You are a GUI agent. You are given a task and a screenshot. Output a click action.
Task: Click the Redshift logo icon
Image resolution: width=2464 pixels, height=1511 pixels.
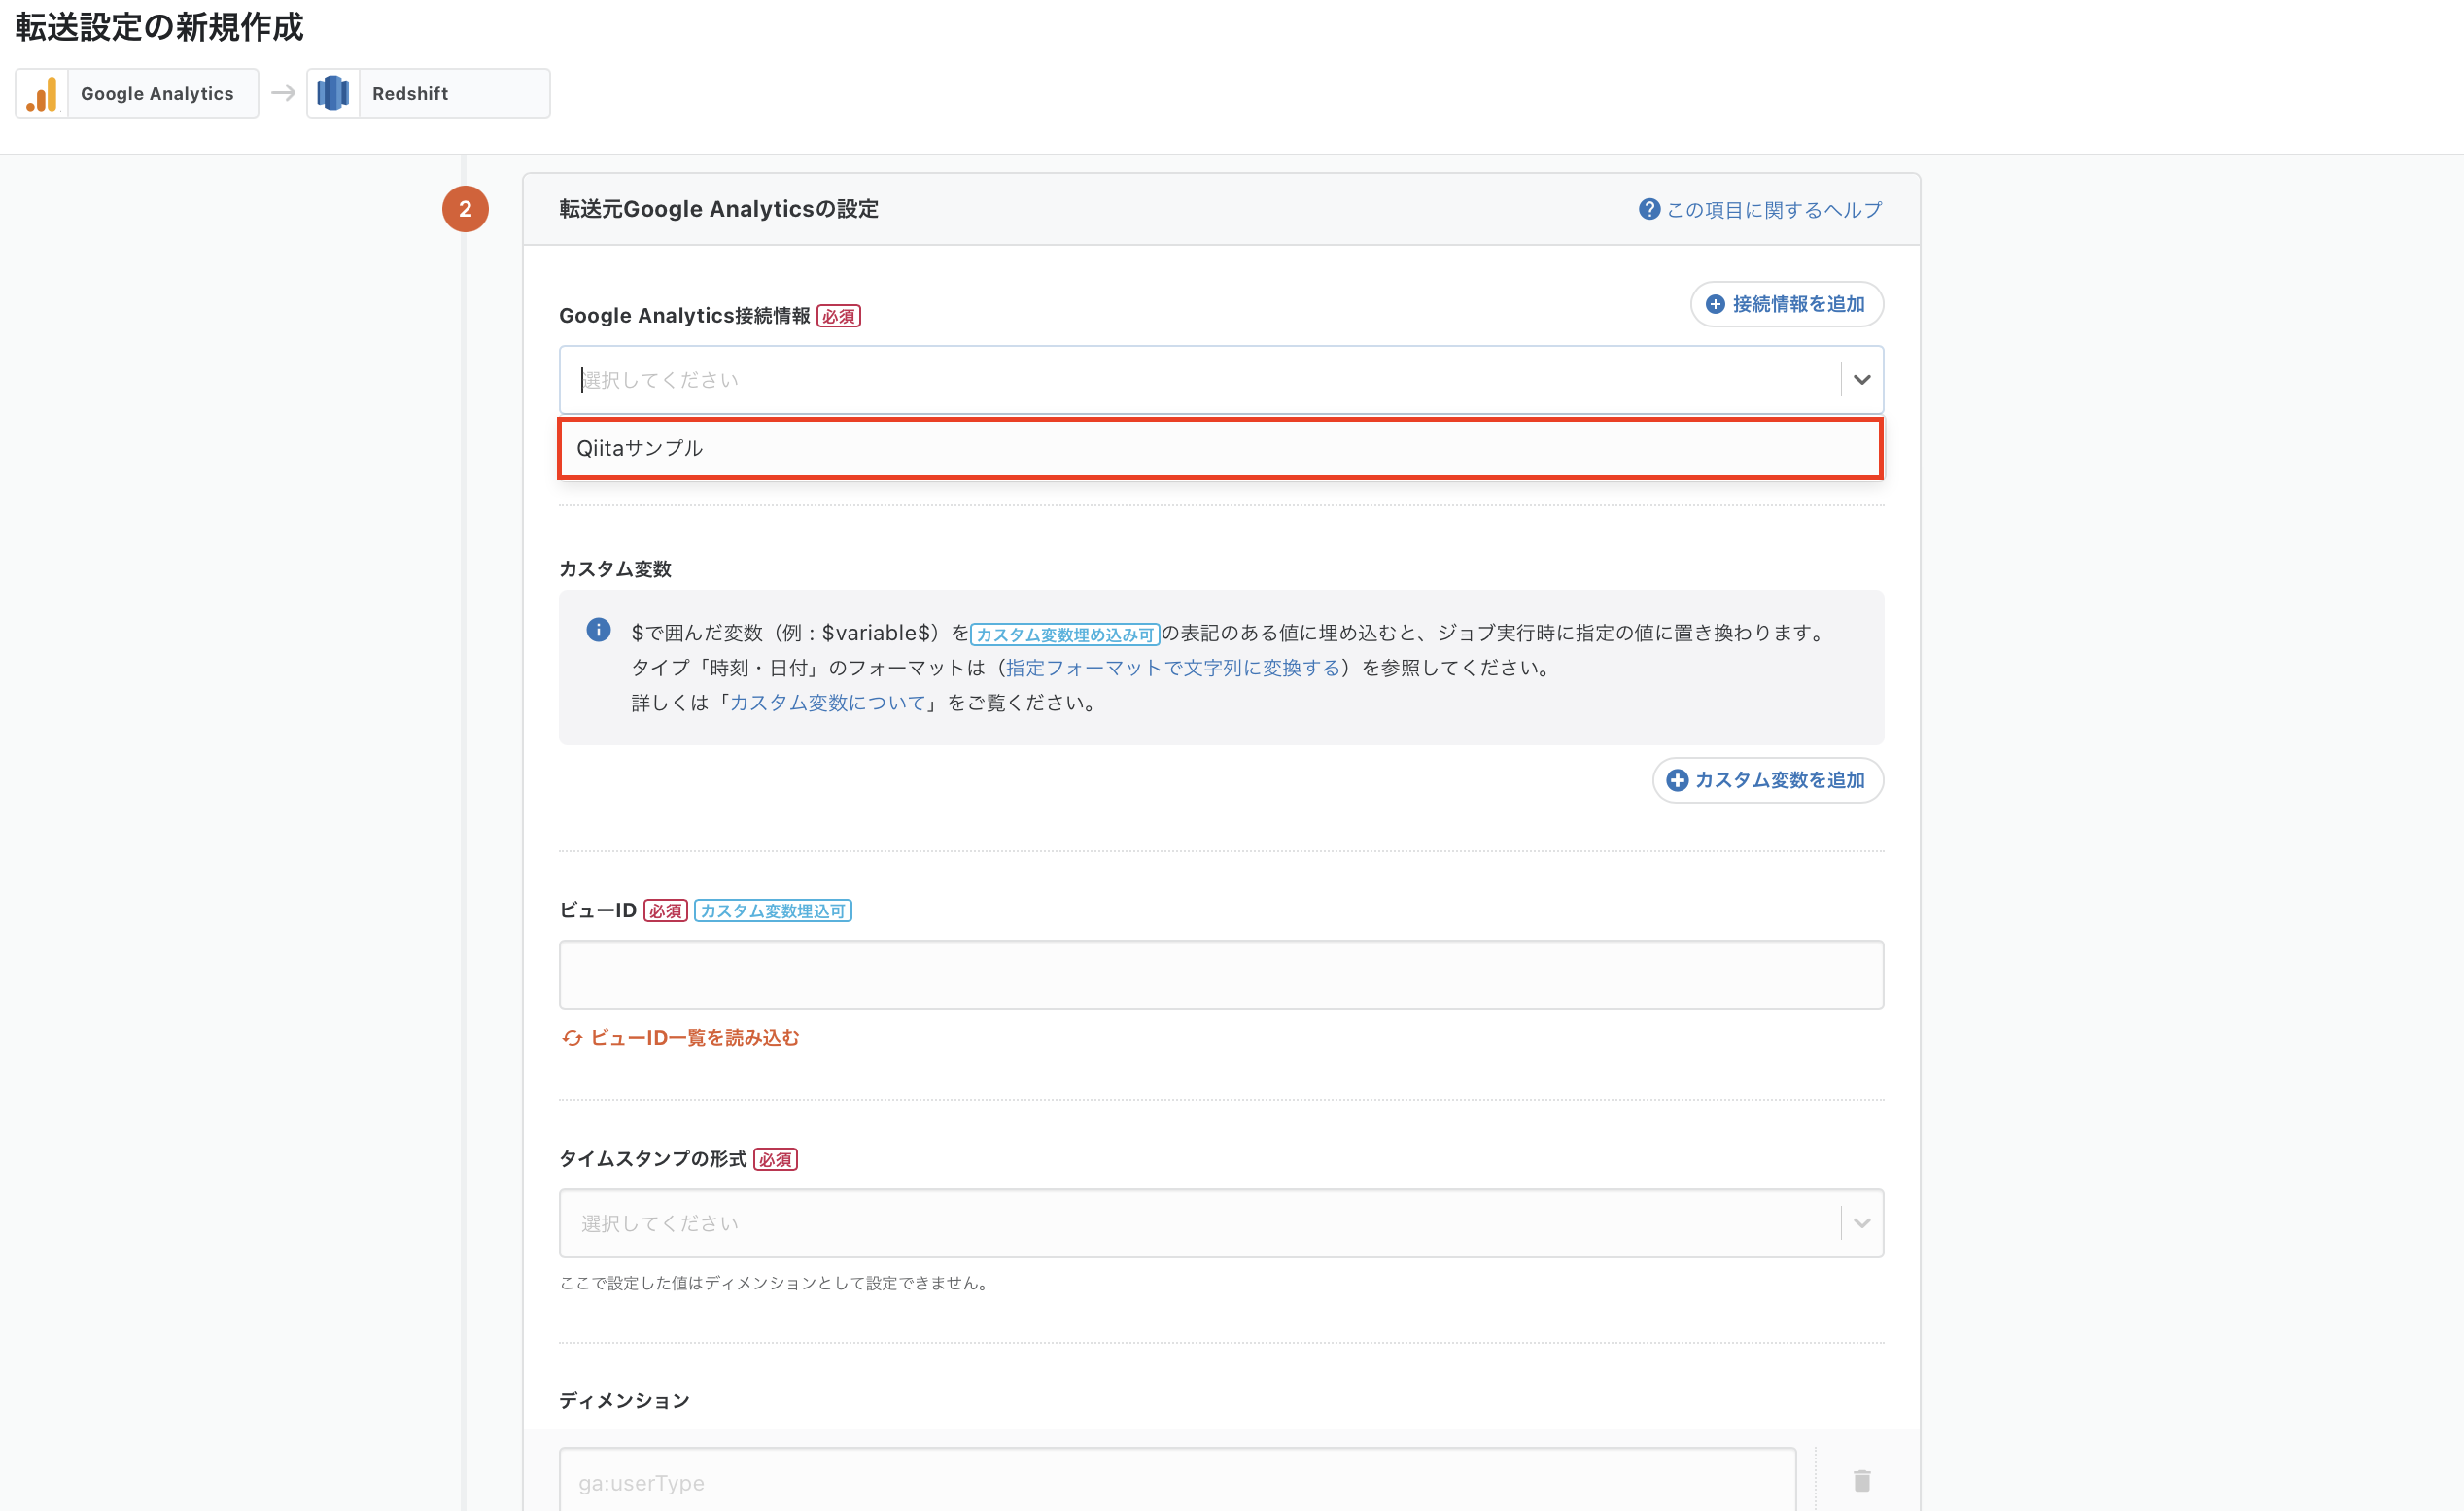pyautogui.click(x=333, y=94)
